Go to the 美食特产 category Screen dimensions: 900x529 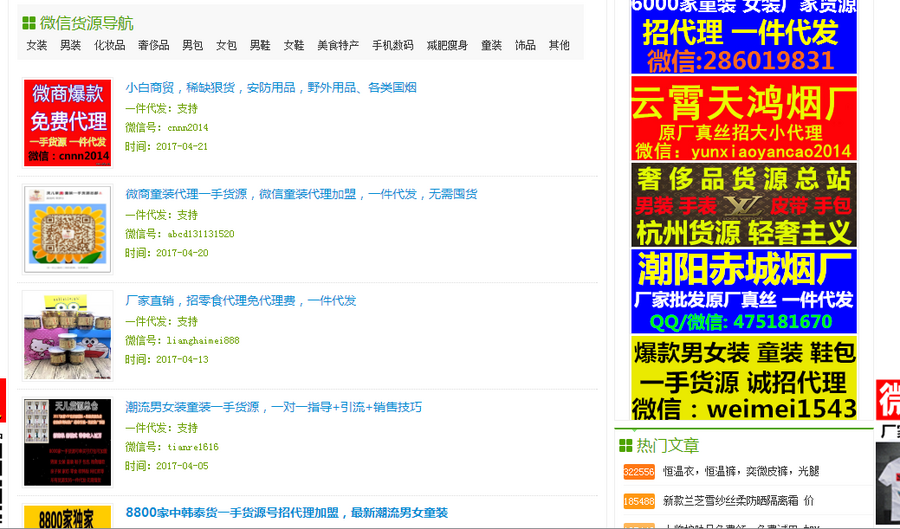pyautogui.click(x=338, y=45)
